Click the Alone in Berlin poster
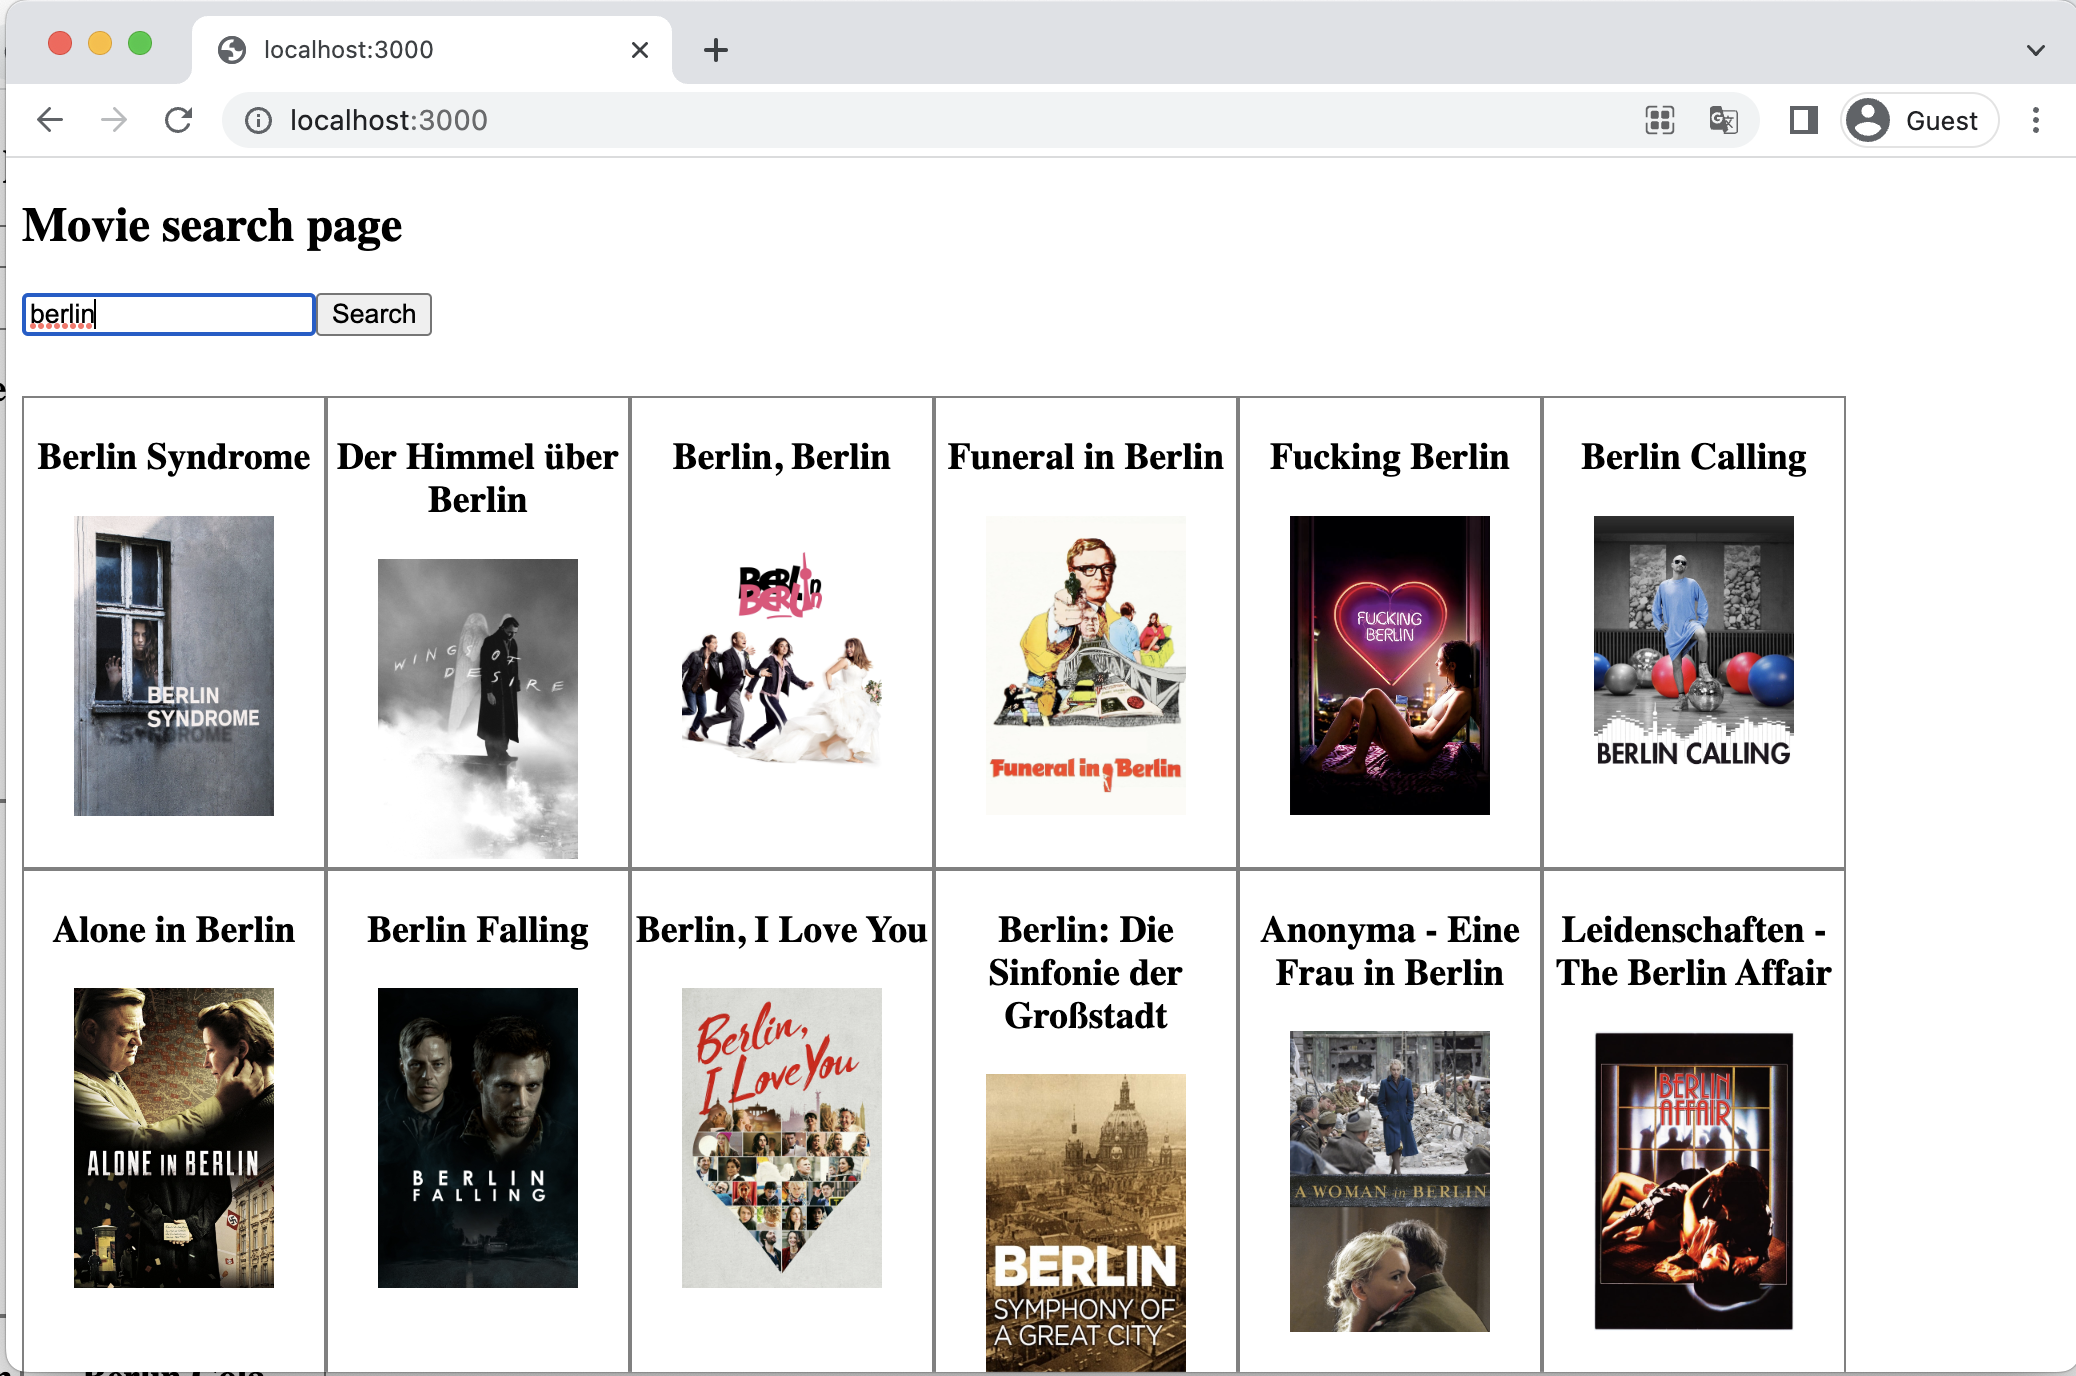 coord(174,1138)
